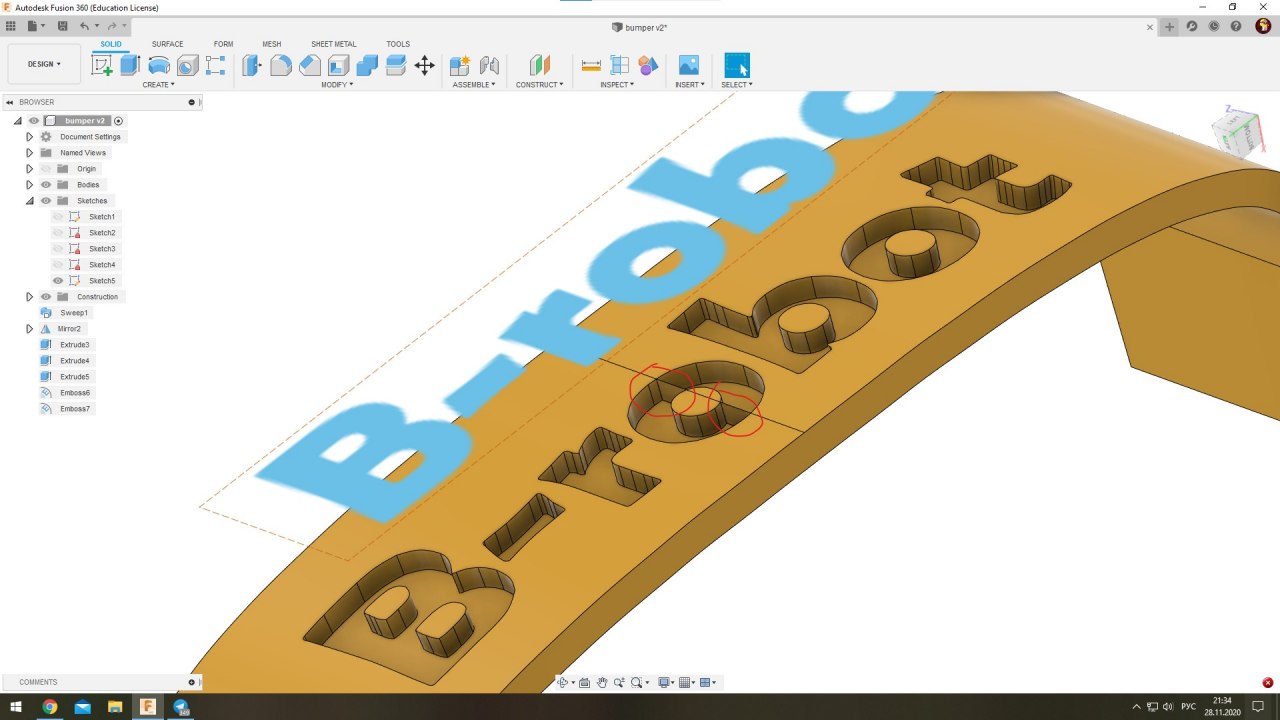Expand Document Settings node
The width and height of the screenshot is (1280, 720).
29,137
